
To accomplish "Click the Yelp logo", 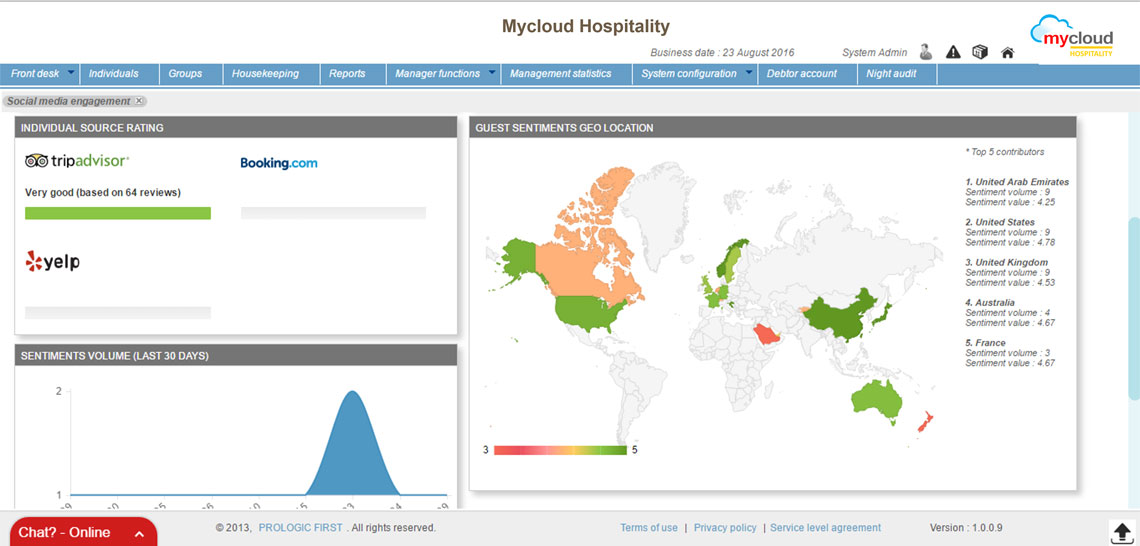I will [x=52, y=262].
